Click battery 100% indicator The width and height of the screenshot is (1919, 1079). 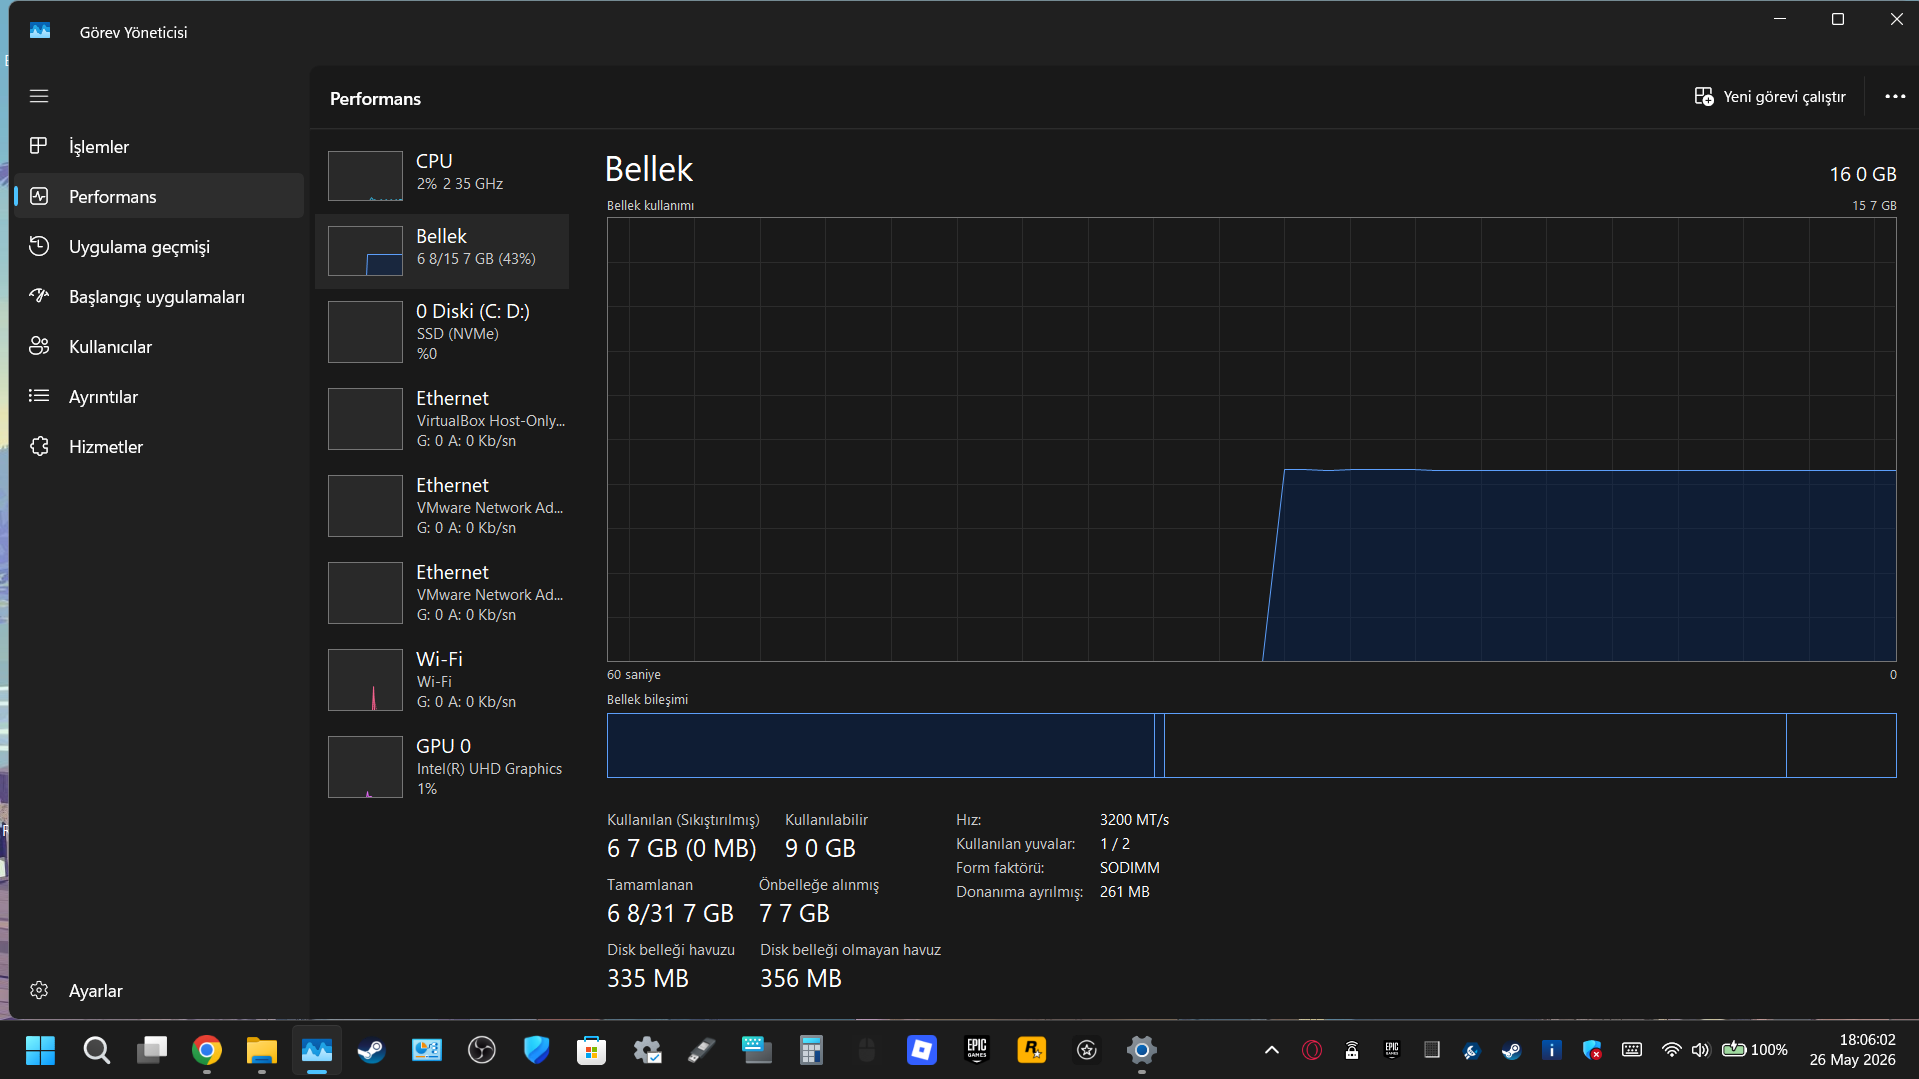point(1755,1050)
